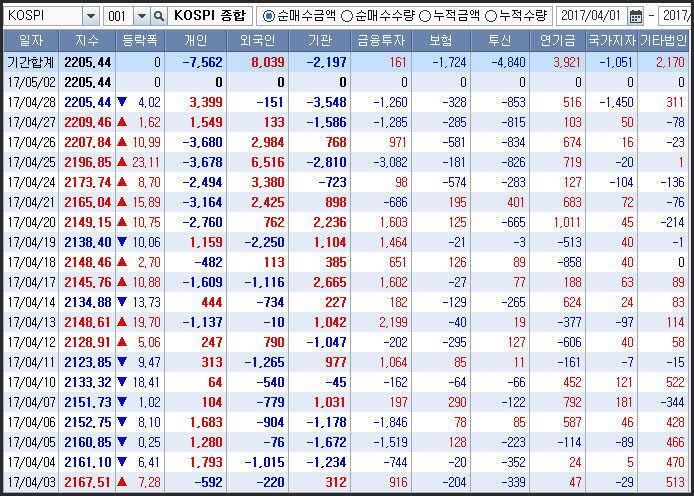
Task: Click 기타법인 value 522 on 17/04/10
Action: 675,382
